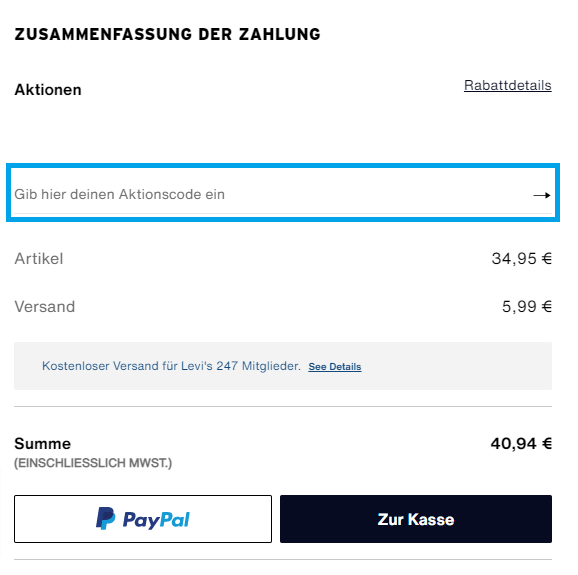Click the Versand row label
Screen dimensions: 578x575
[45, 306]
